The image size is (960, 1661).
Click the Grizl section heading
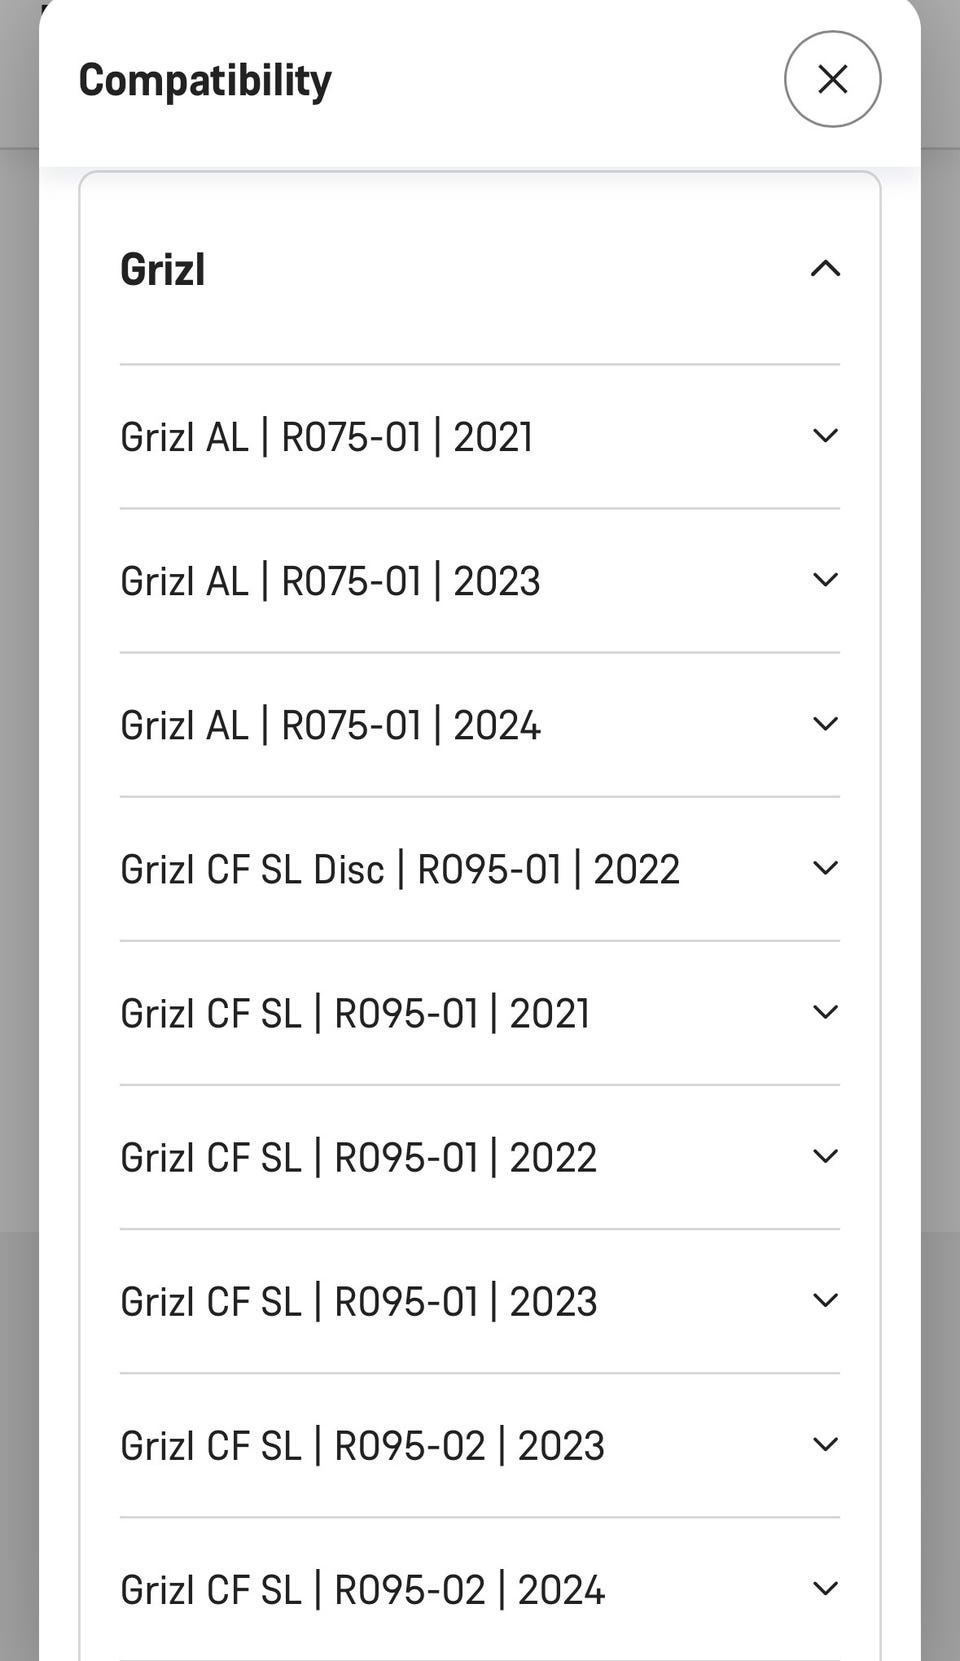[x=163, y=269]
